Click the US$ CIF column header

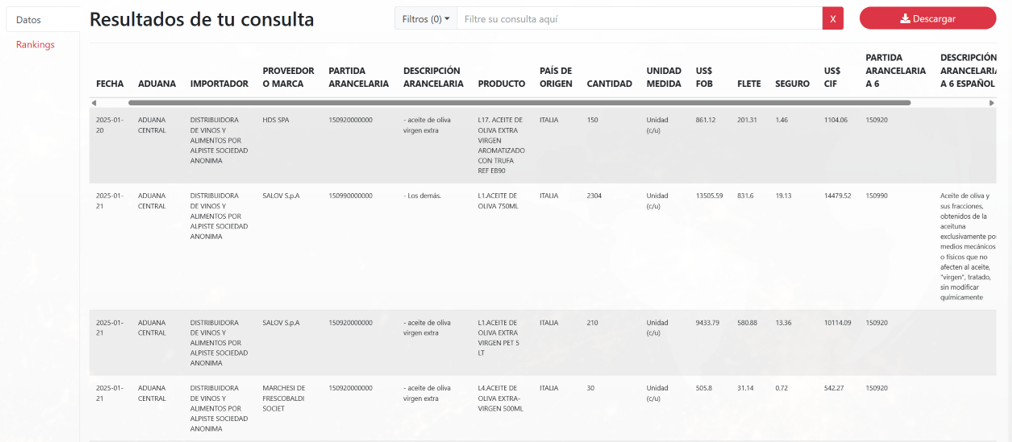tap(832, 77)
